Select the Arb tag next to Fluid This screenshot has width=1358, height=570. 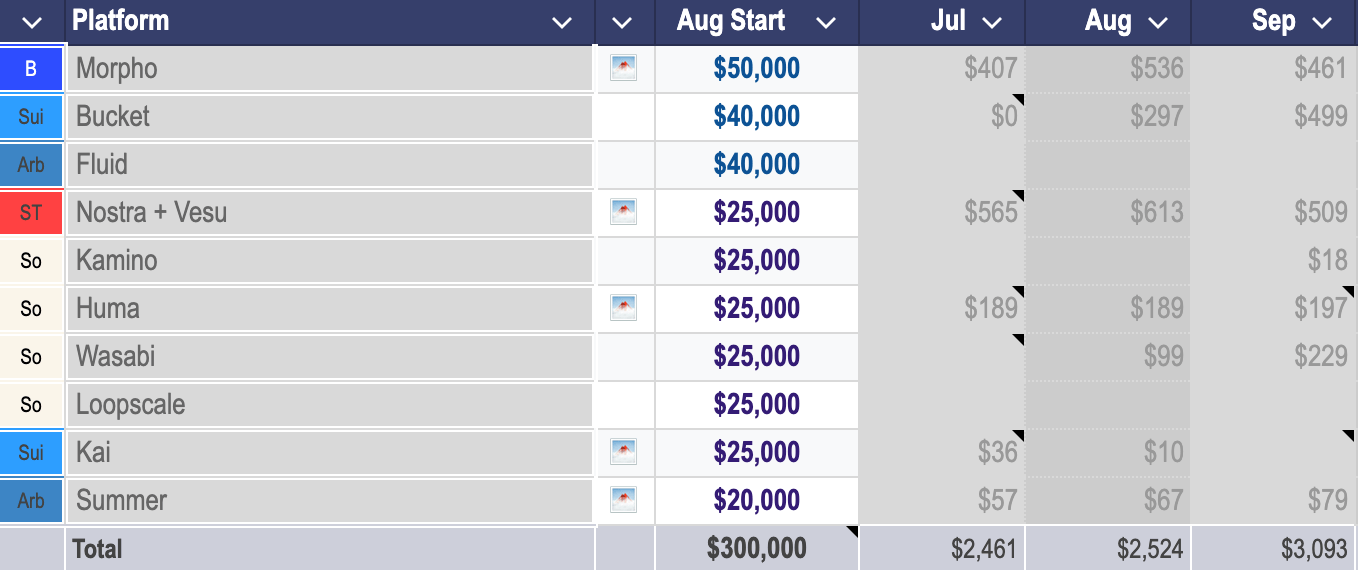pos(32,165)
